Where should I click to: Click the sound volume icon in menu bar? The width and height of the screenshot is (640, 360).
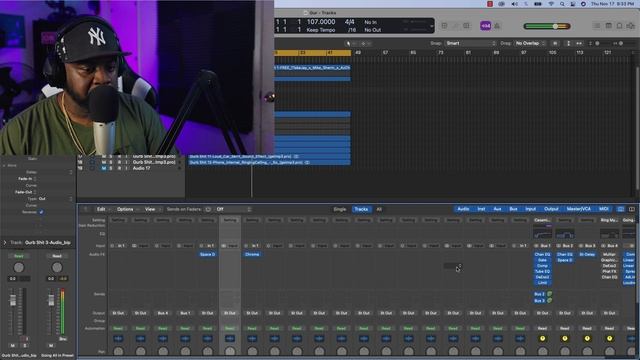pos(515,4)
